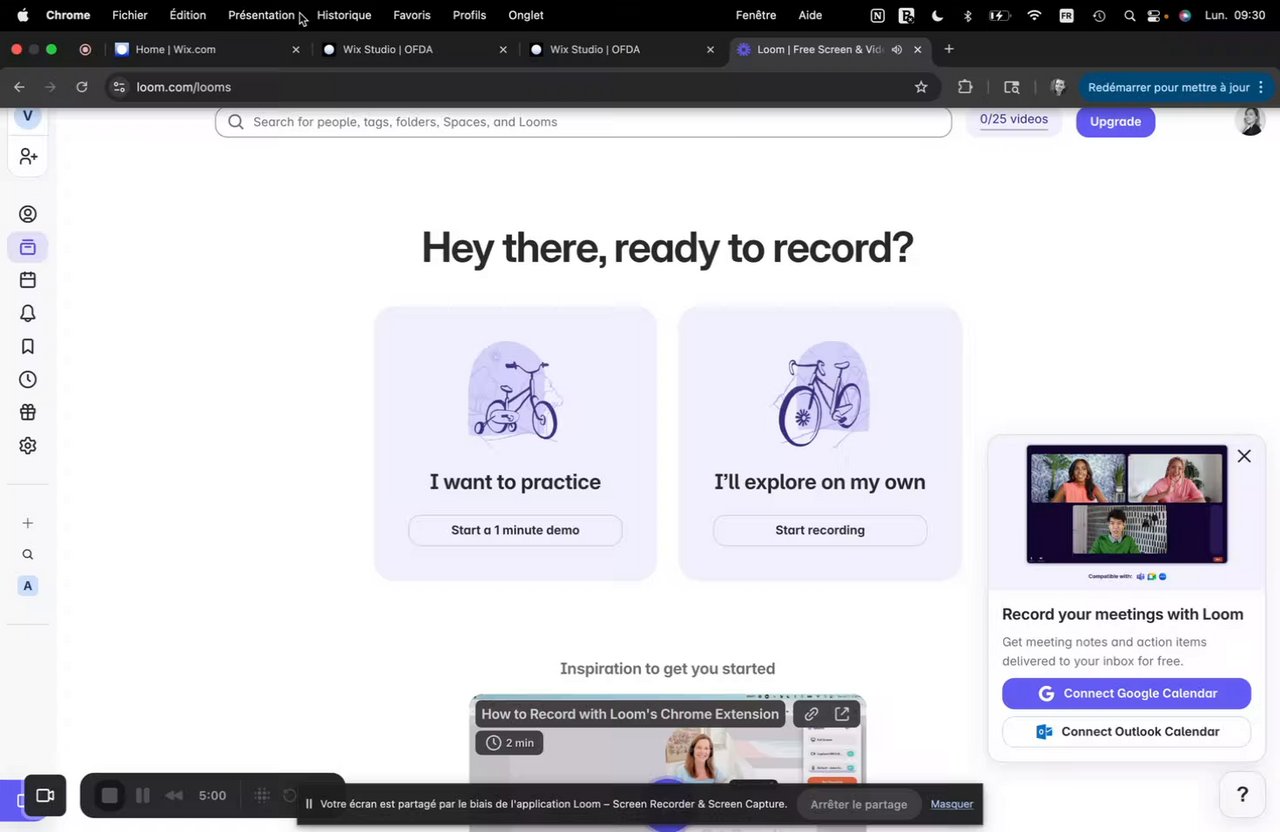Click the restart recording circular arrow
Viewport: 1280px width, 832px height.
(290, 796)
